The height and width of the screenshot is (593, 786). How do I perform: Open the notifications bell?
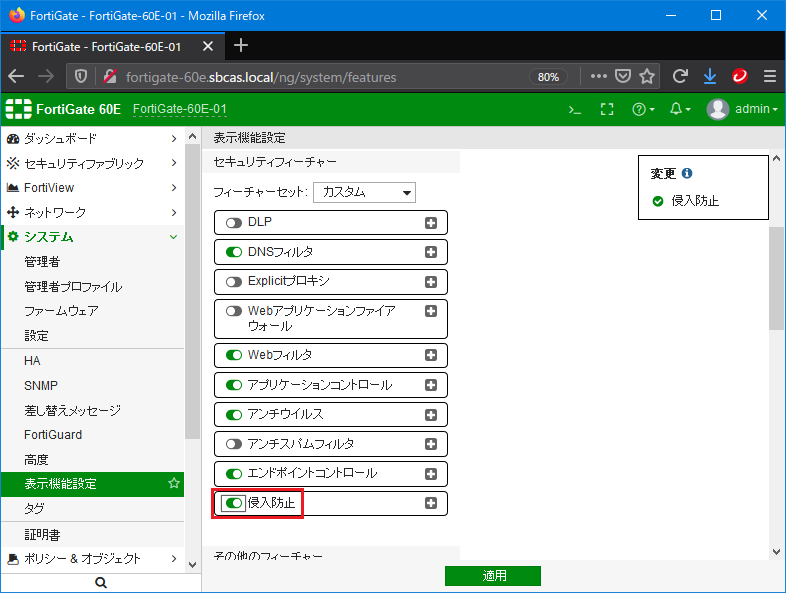(x=680, y=109)
